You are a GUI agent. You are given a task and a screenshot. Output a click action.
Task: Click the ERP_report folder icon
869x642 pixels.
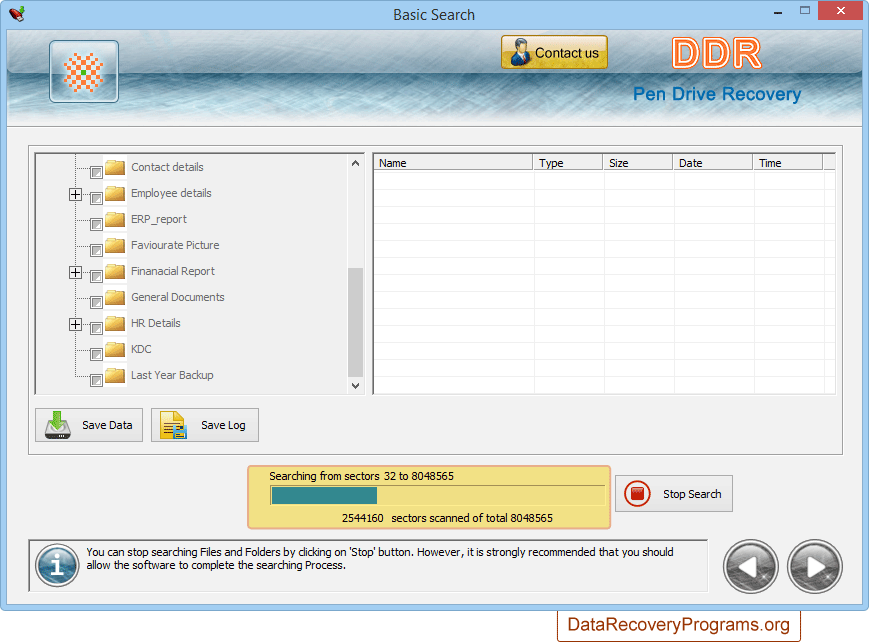tap(115, 219)
